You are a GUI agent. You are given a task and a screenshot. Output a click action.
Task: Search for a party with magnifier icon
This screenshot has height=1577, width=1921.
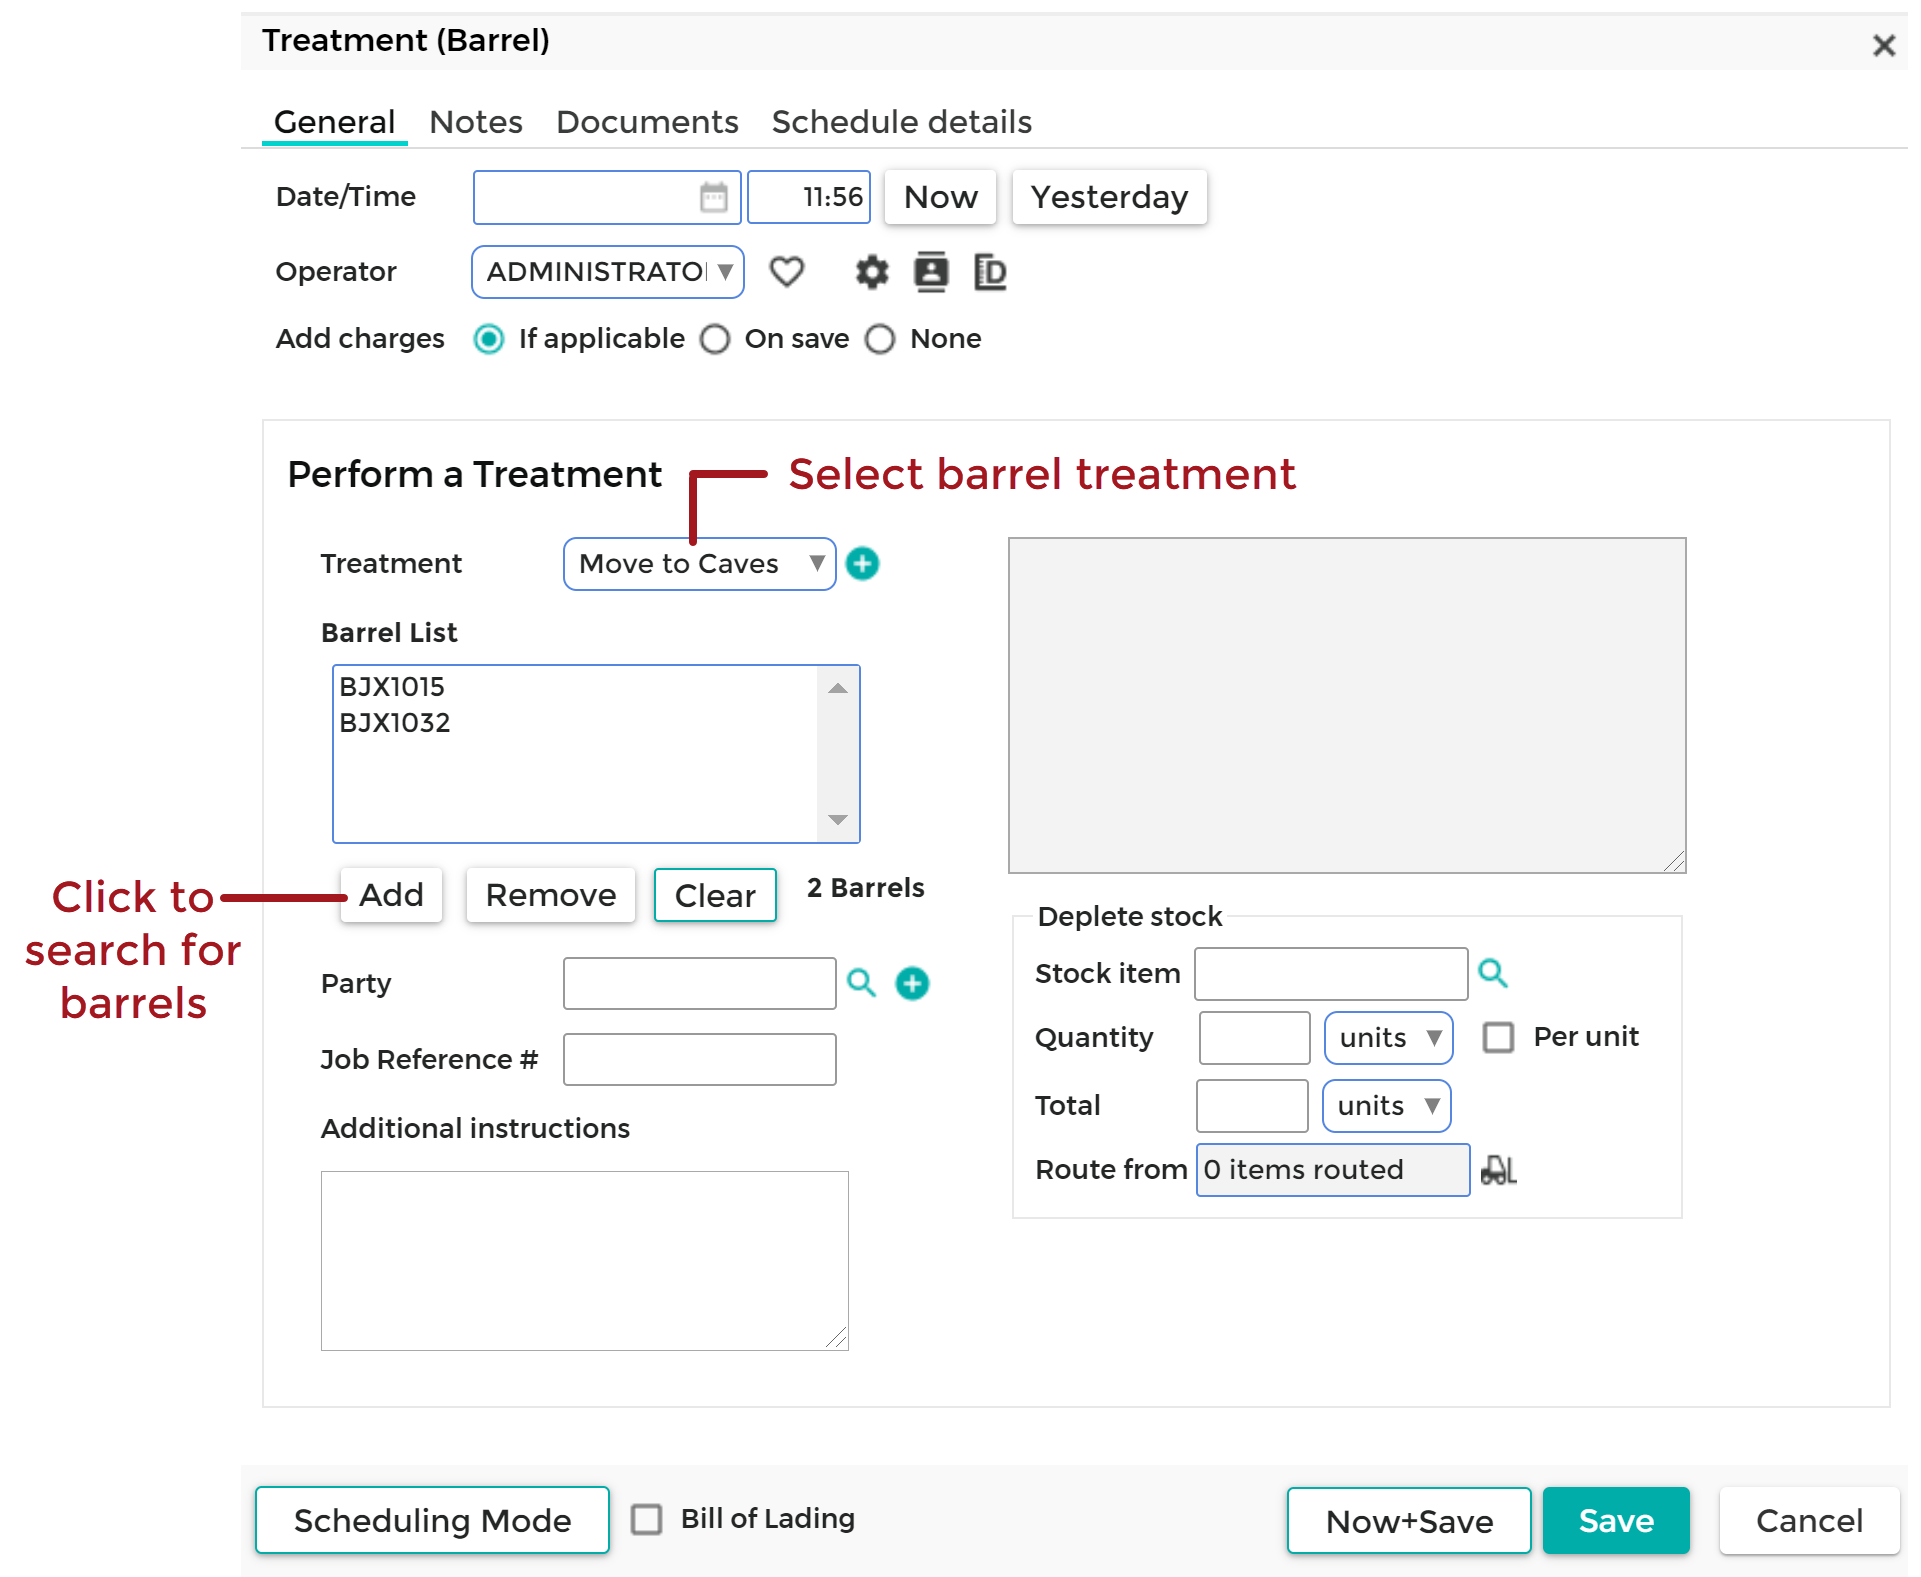pos(861,983)
